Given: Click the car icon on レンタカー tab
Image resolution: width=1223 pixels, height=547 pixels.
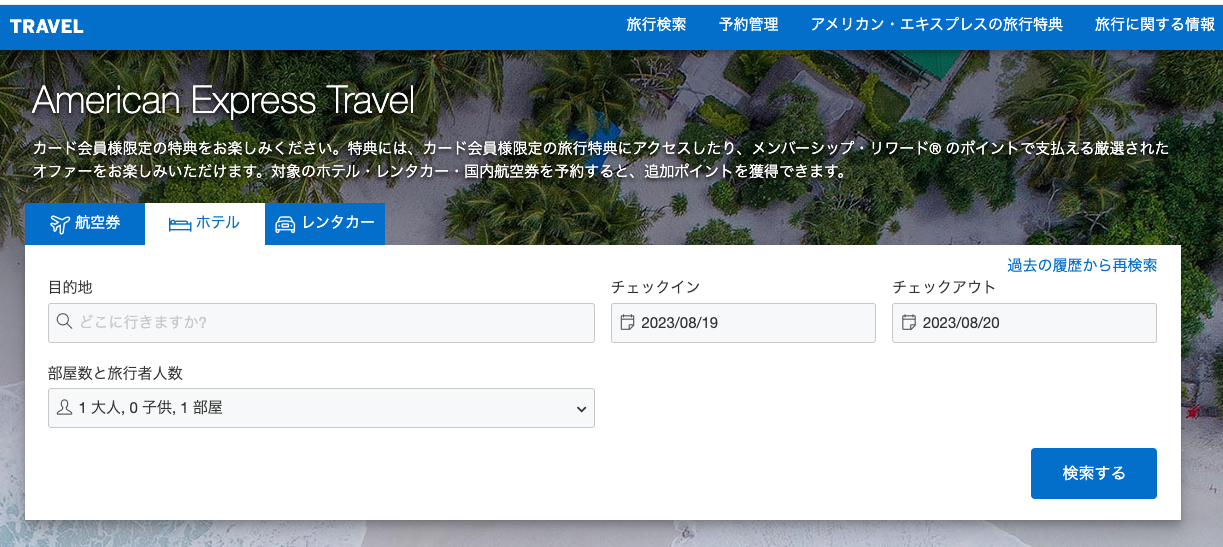Looking at the screenshot, I should coord(285,224).
